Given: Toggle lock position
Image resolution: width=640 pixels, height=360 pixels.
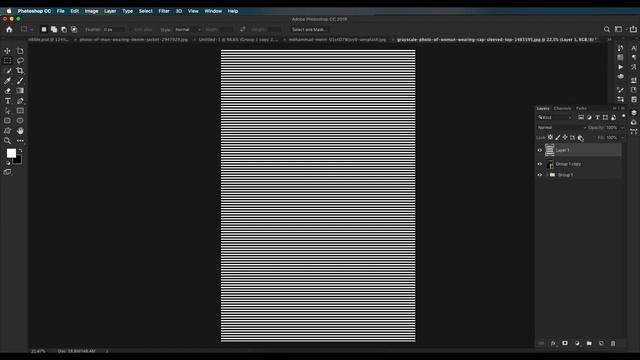Looking at the screenshot, I should pos(565,138).
